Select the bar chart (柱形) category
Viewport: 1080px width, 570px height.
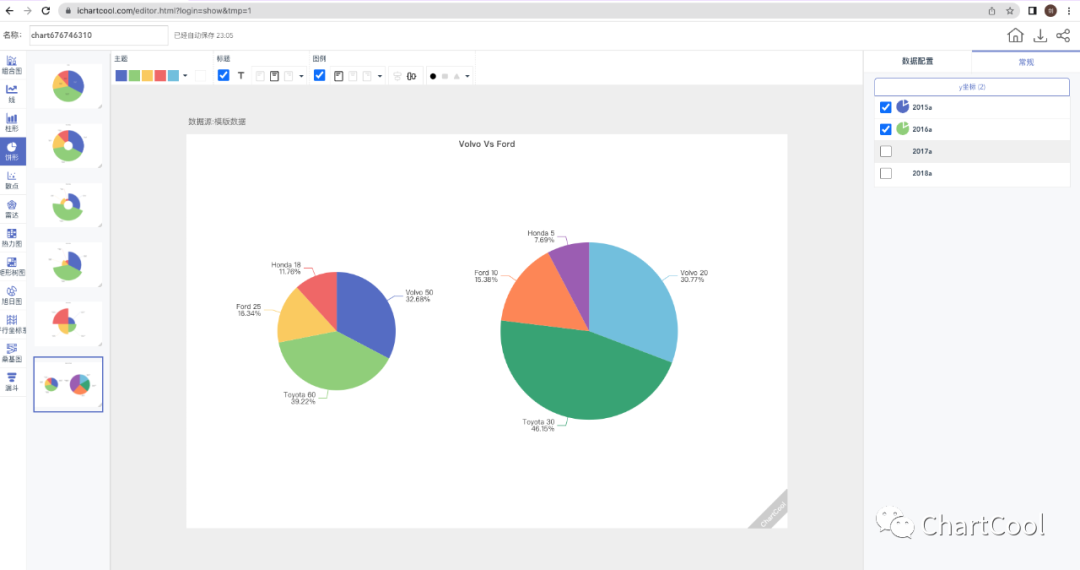coord(12,123)
